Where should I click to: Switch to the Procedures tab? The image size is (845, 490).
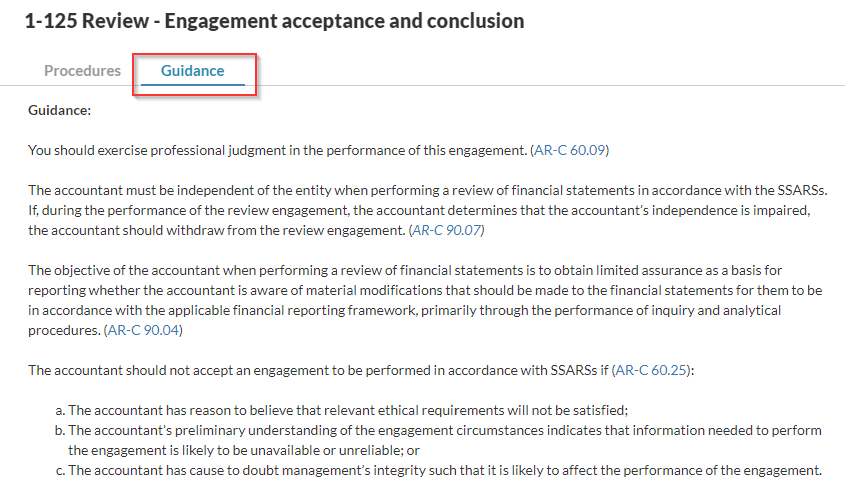coord(82,71)
